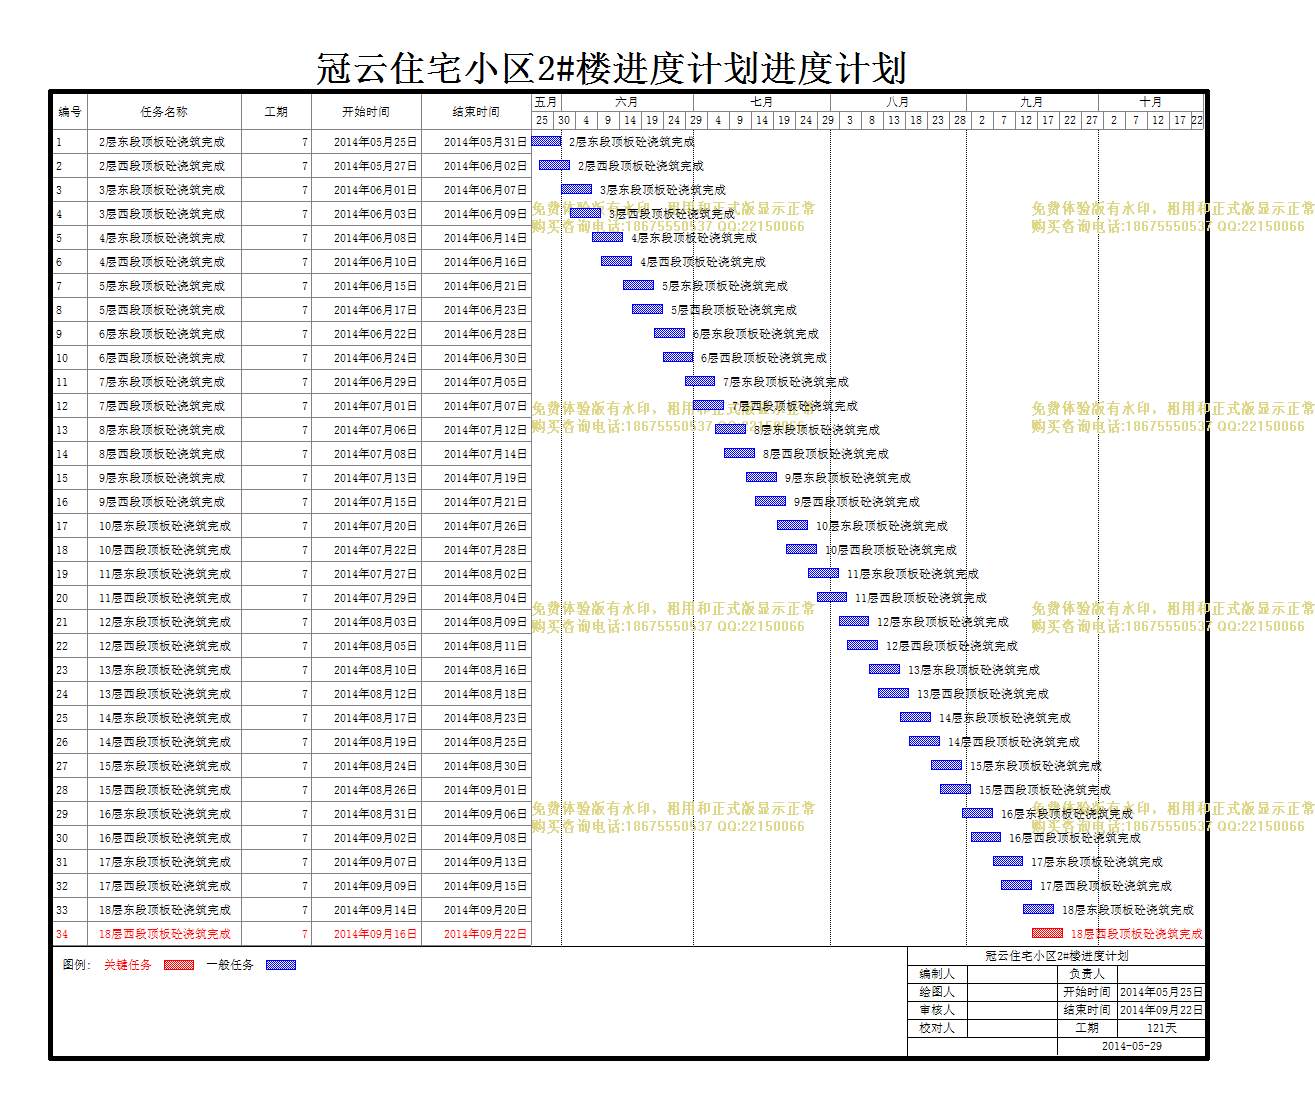Image resolution: width=1315 pixels, height=1107 pixels.
Task: Click the 编号 column header
Action: pyautogui.click(x=70, y=112)
